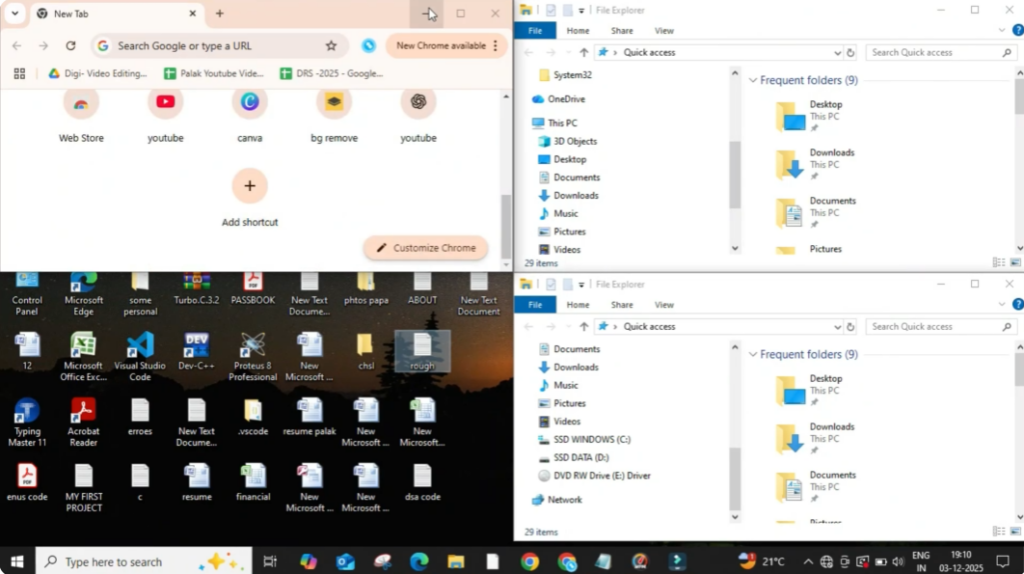Switch upper File Explorer to large icons view
The image size is (1024, 574).
[x=1015, y=263]
